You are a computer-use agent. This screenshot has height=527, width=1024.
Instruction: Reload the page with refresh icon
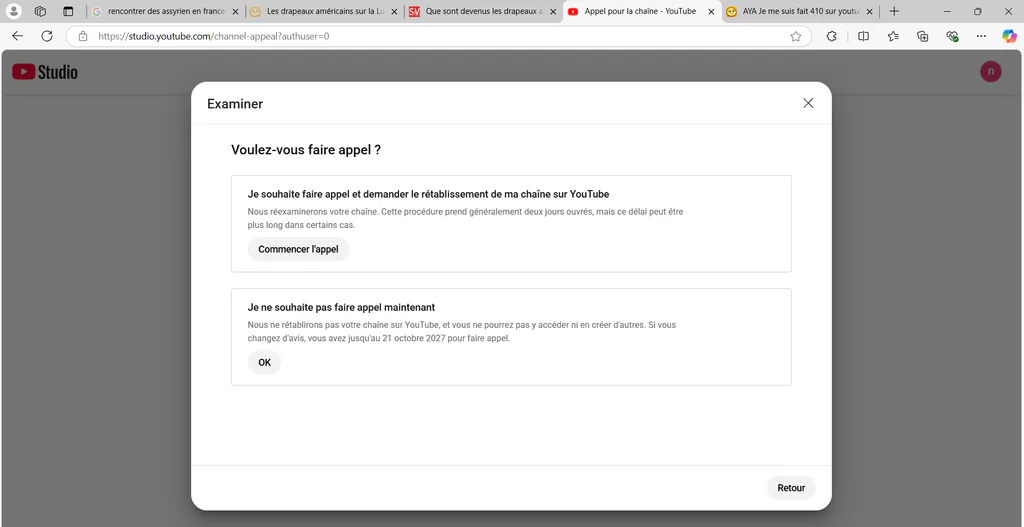47,37
